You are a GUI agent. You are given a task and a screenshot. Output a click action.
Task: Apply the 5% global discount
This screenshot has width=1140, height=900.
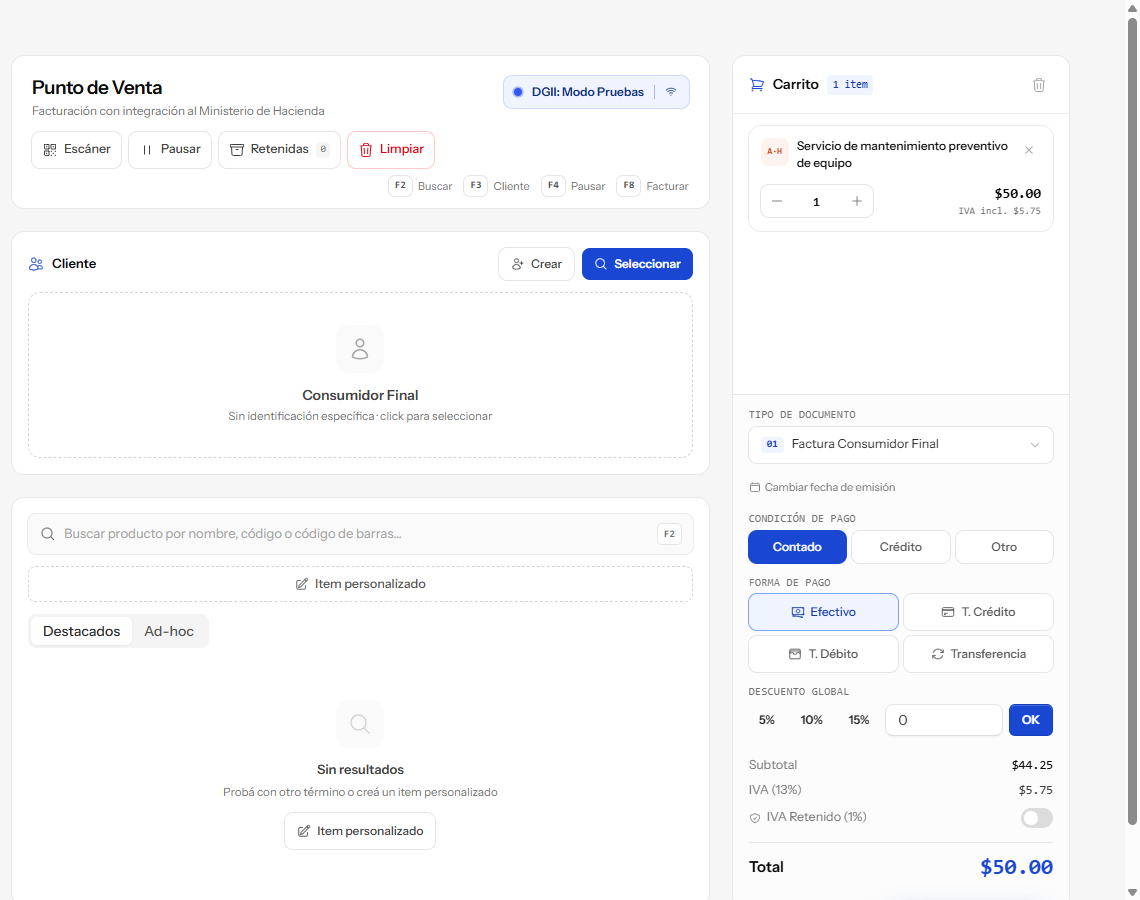pyautogui.click(x=767, y=720)
